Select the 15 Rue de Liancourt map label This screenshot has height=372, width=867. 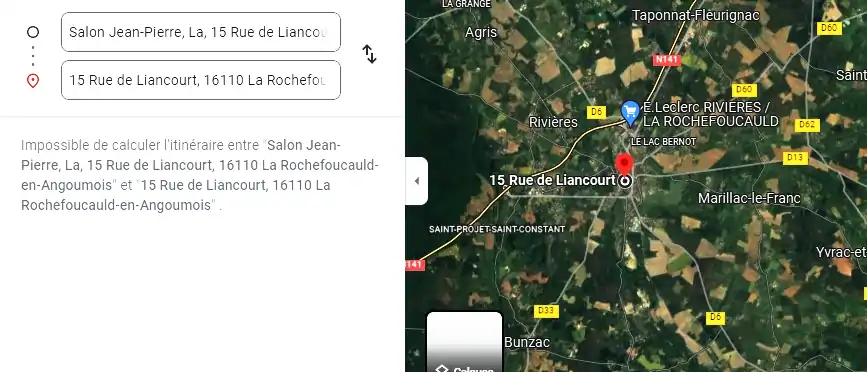click(x=552, y=180)
